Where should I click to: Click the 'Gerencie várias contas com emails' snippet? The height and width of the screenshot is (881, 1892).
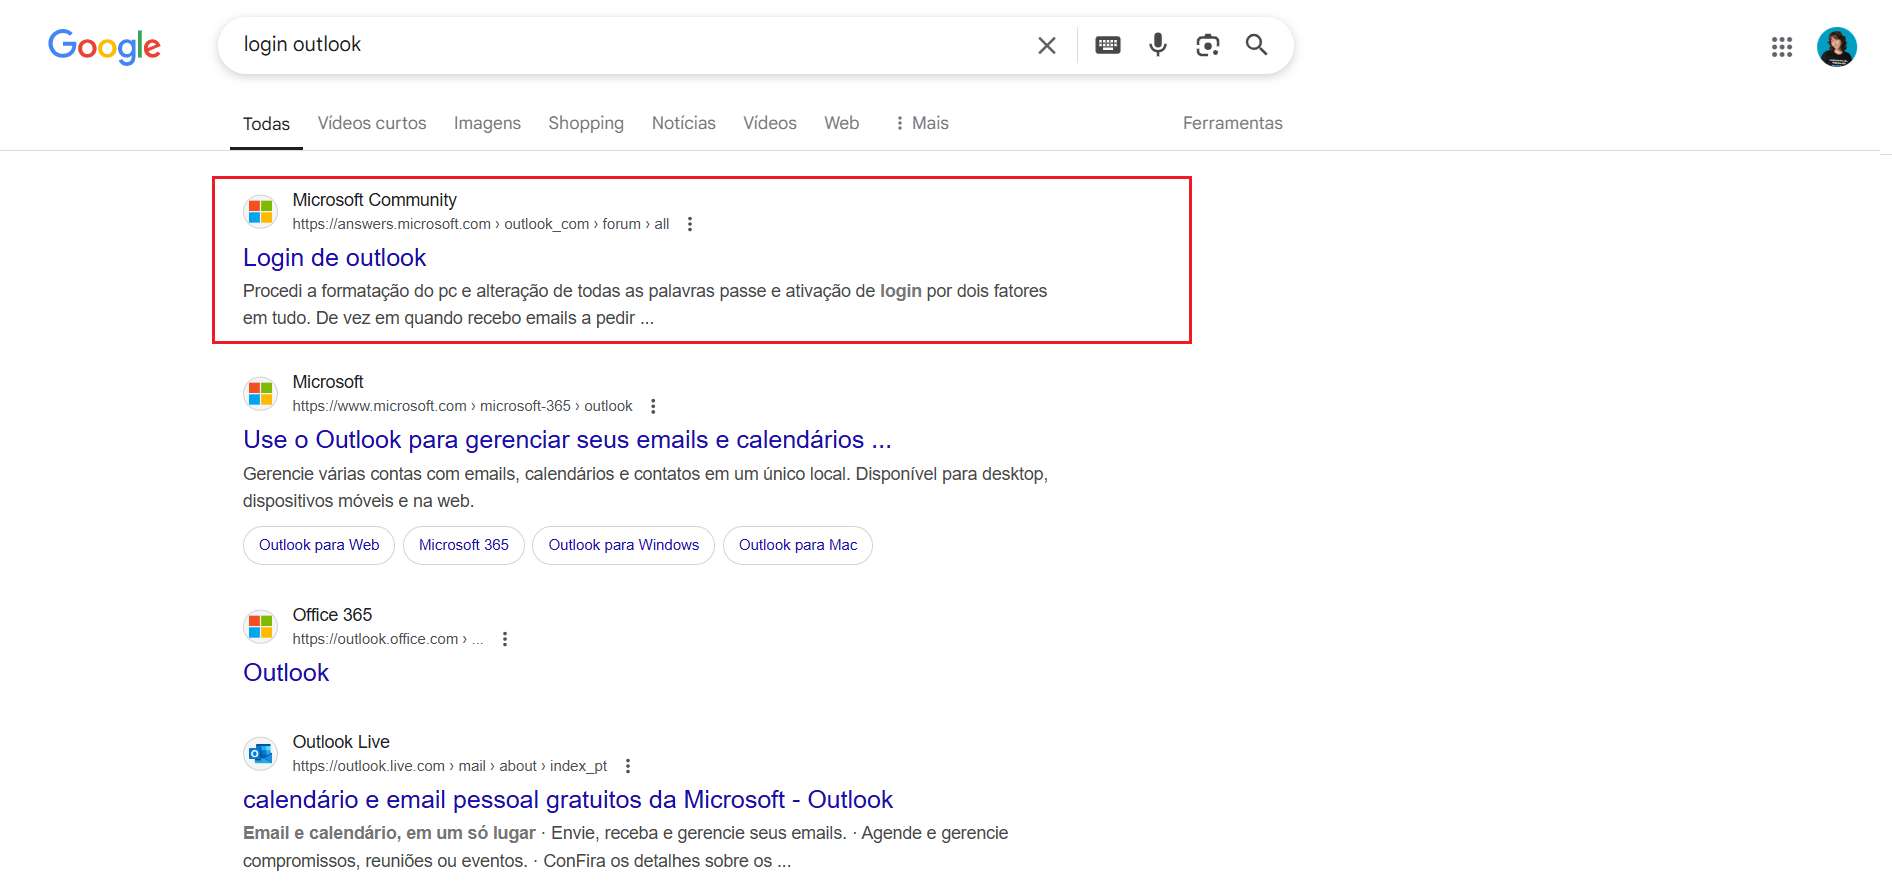645,487
